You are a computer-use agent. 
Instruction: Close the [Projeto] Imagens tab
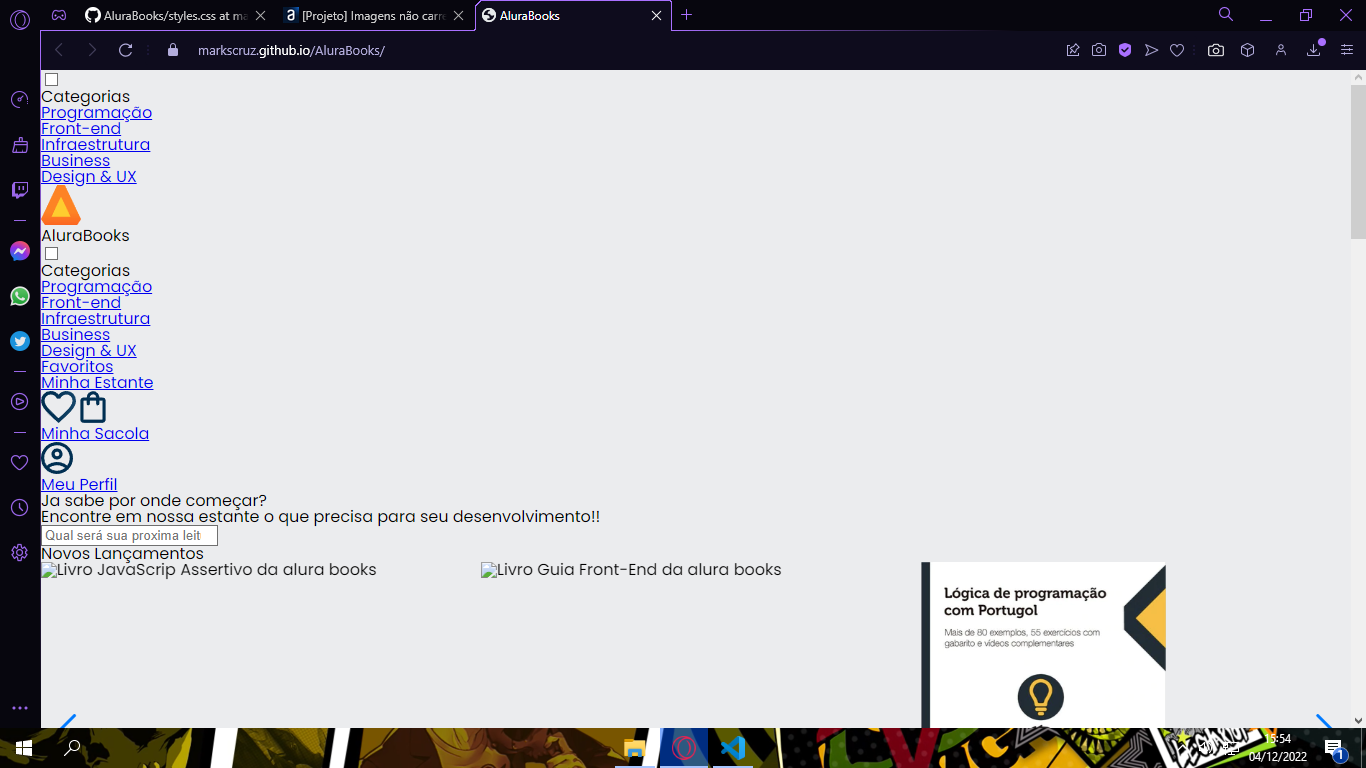pyautogui.click(x=458, y=15)
